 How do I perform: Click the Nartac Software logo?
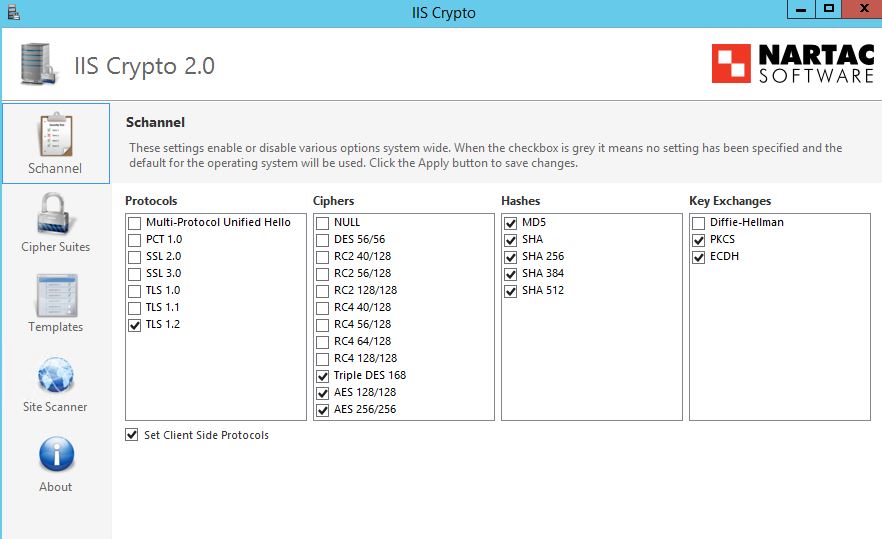tap(793, 64)
